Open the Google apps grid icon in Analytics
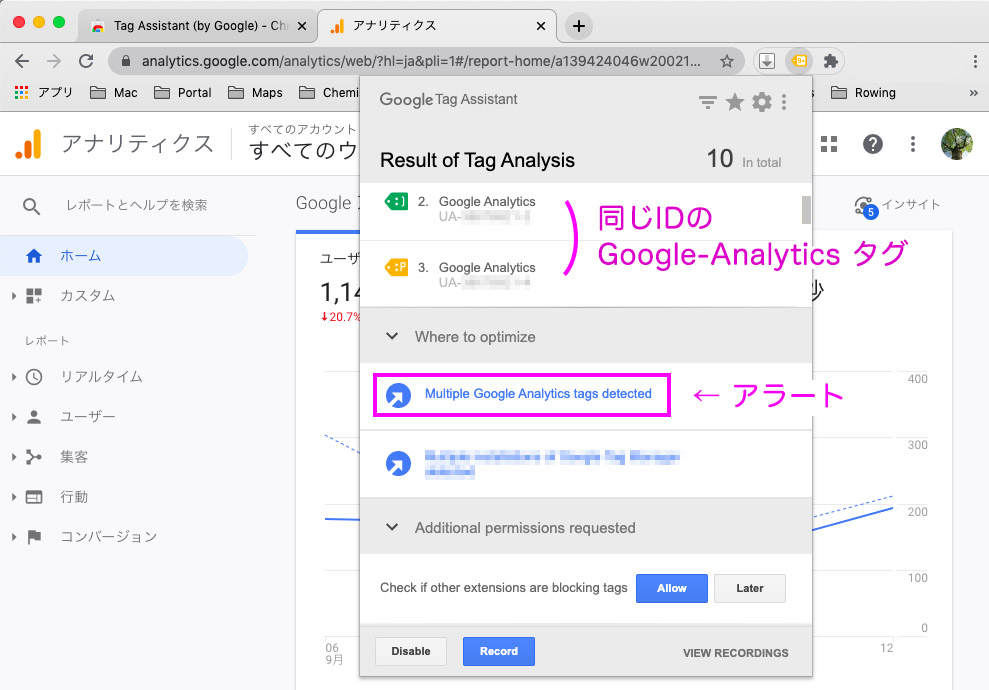Screen dimensions: 989x690 click(x=829, y=144)
